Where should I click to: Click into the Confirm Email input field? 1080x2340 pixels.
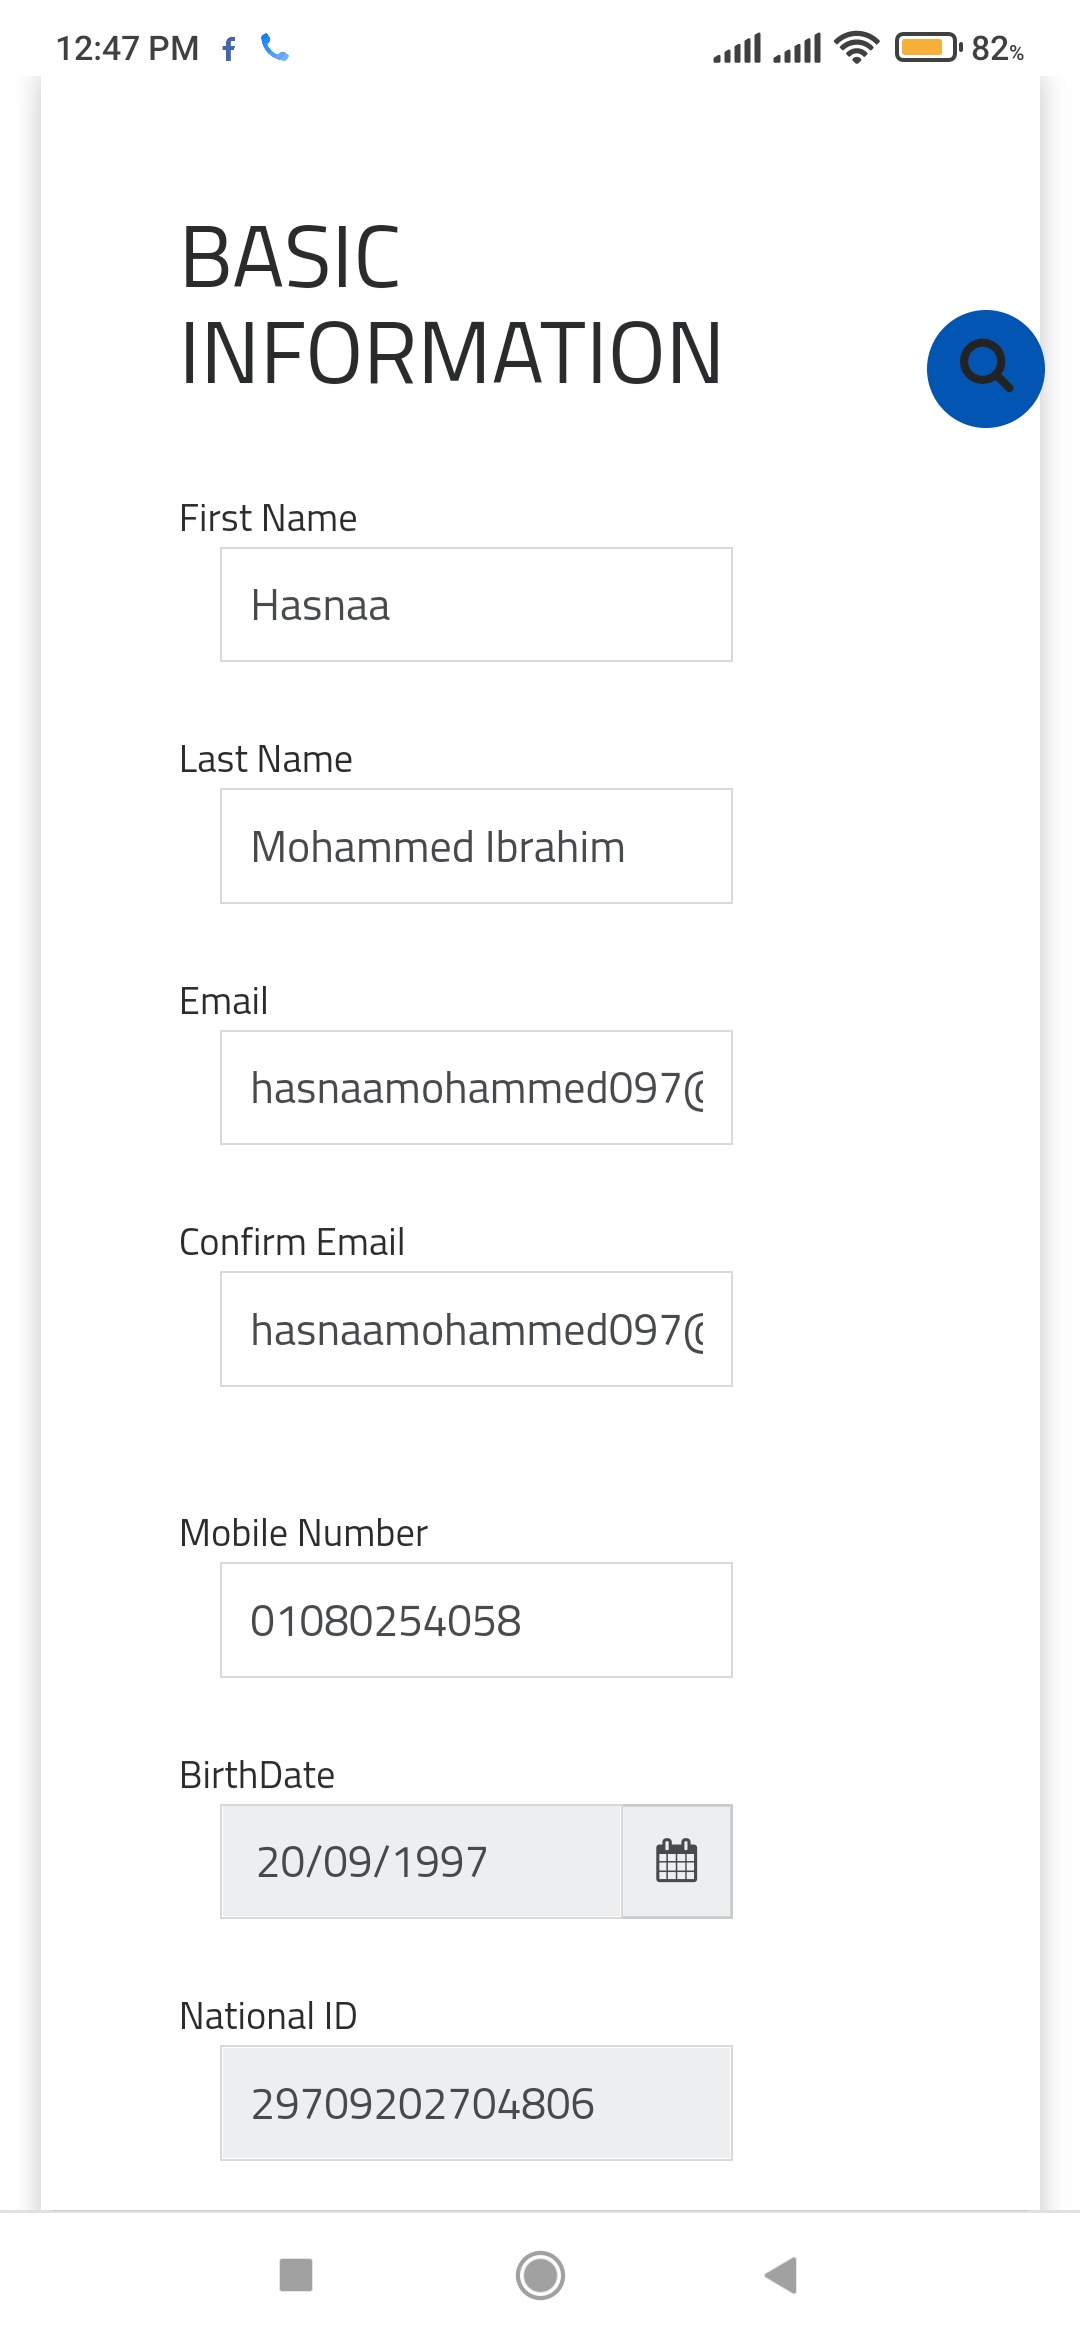476,1329
